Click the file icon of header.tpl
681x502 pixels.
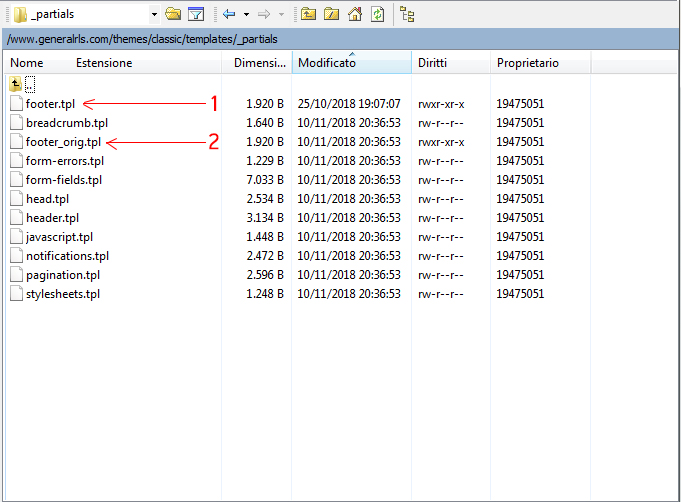pos(17,218)
